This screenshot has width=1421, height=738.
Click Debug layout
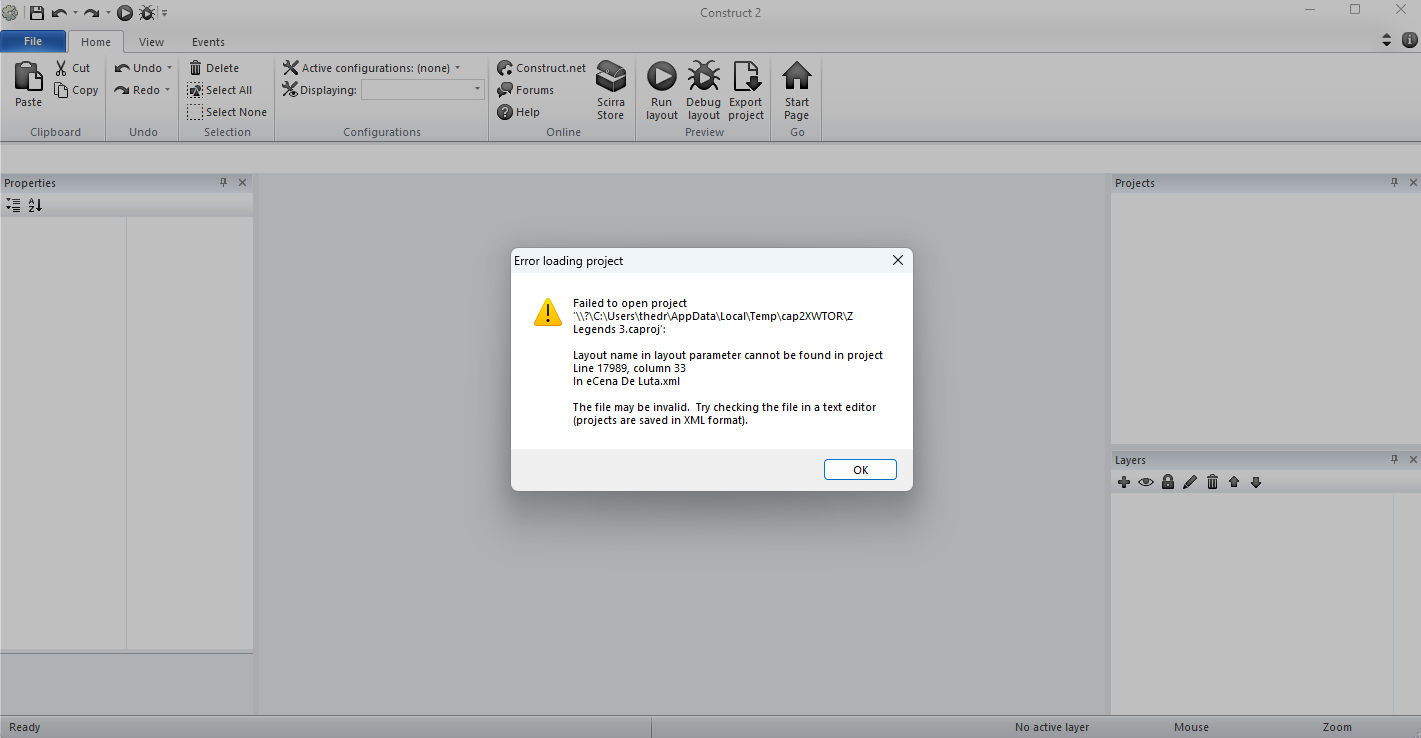pyautogui.click(x=704, y=90)
